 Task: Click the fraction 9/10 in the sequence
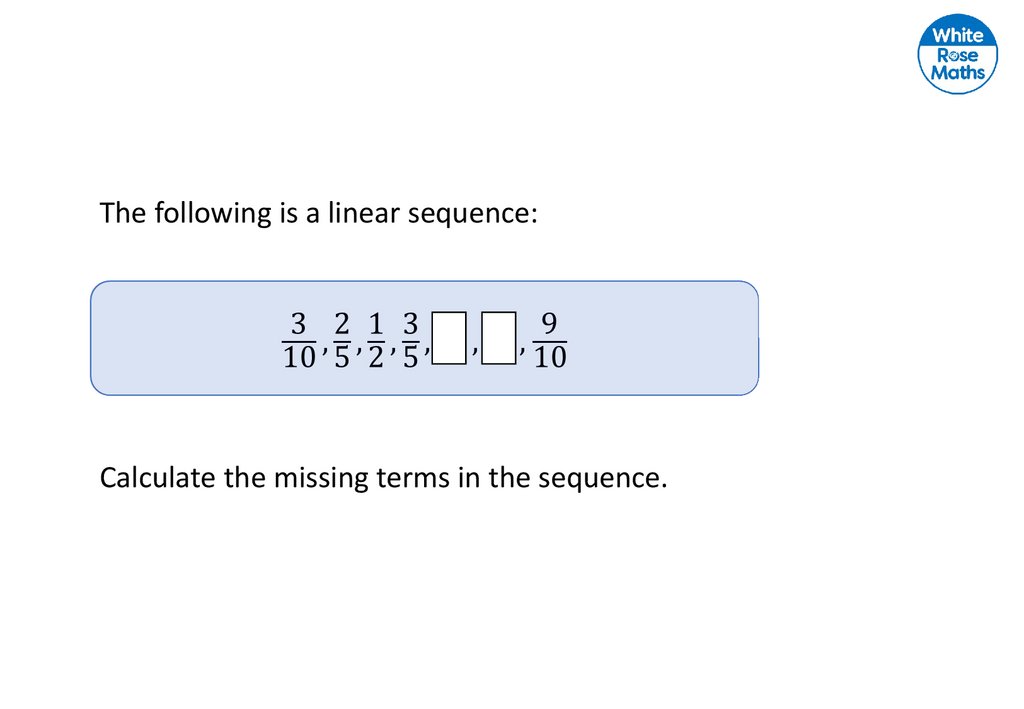tap(549, 338)
